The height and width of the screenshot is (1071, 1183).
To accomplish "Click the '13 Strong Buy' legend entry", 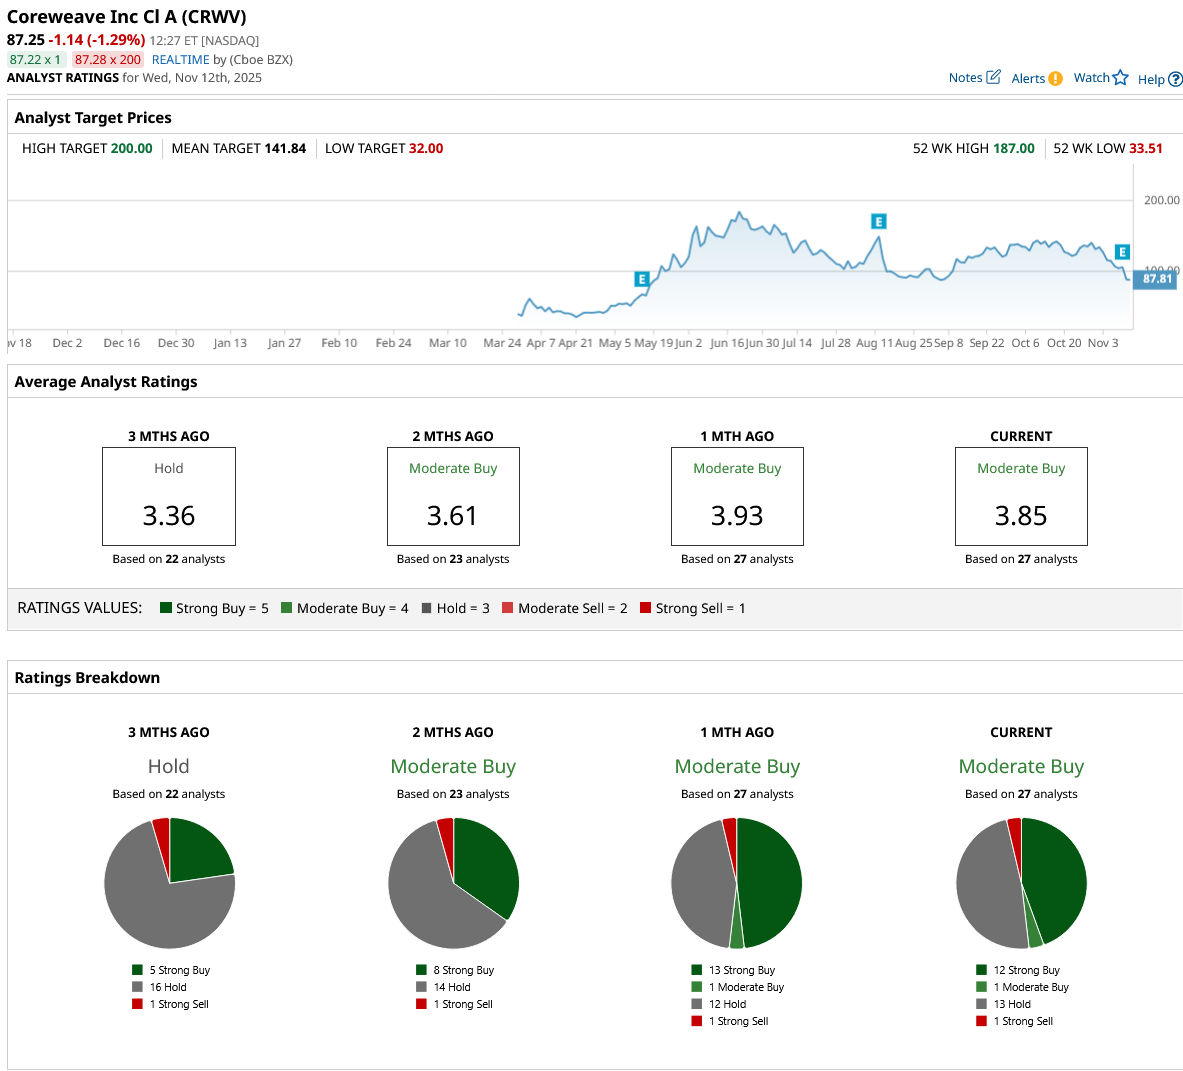I will click(733, 970).
